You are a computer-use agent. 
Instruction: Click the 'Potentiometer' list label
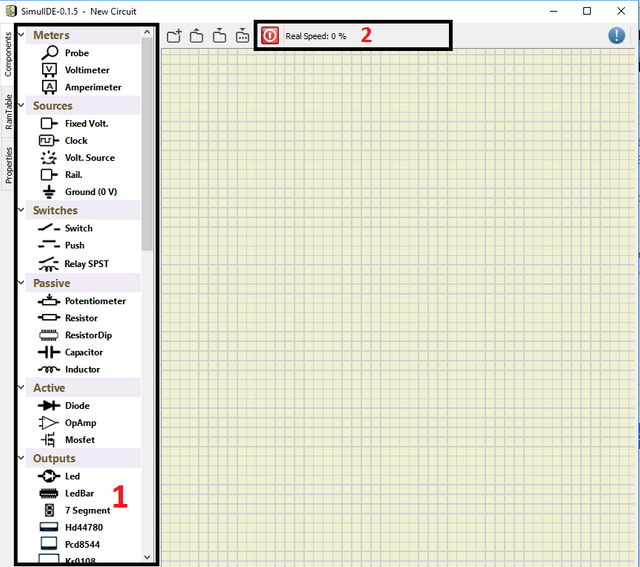(96, 301)
